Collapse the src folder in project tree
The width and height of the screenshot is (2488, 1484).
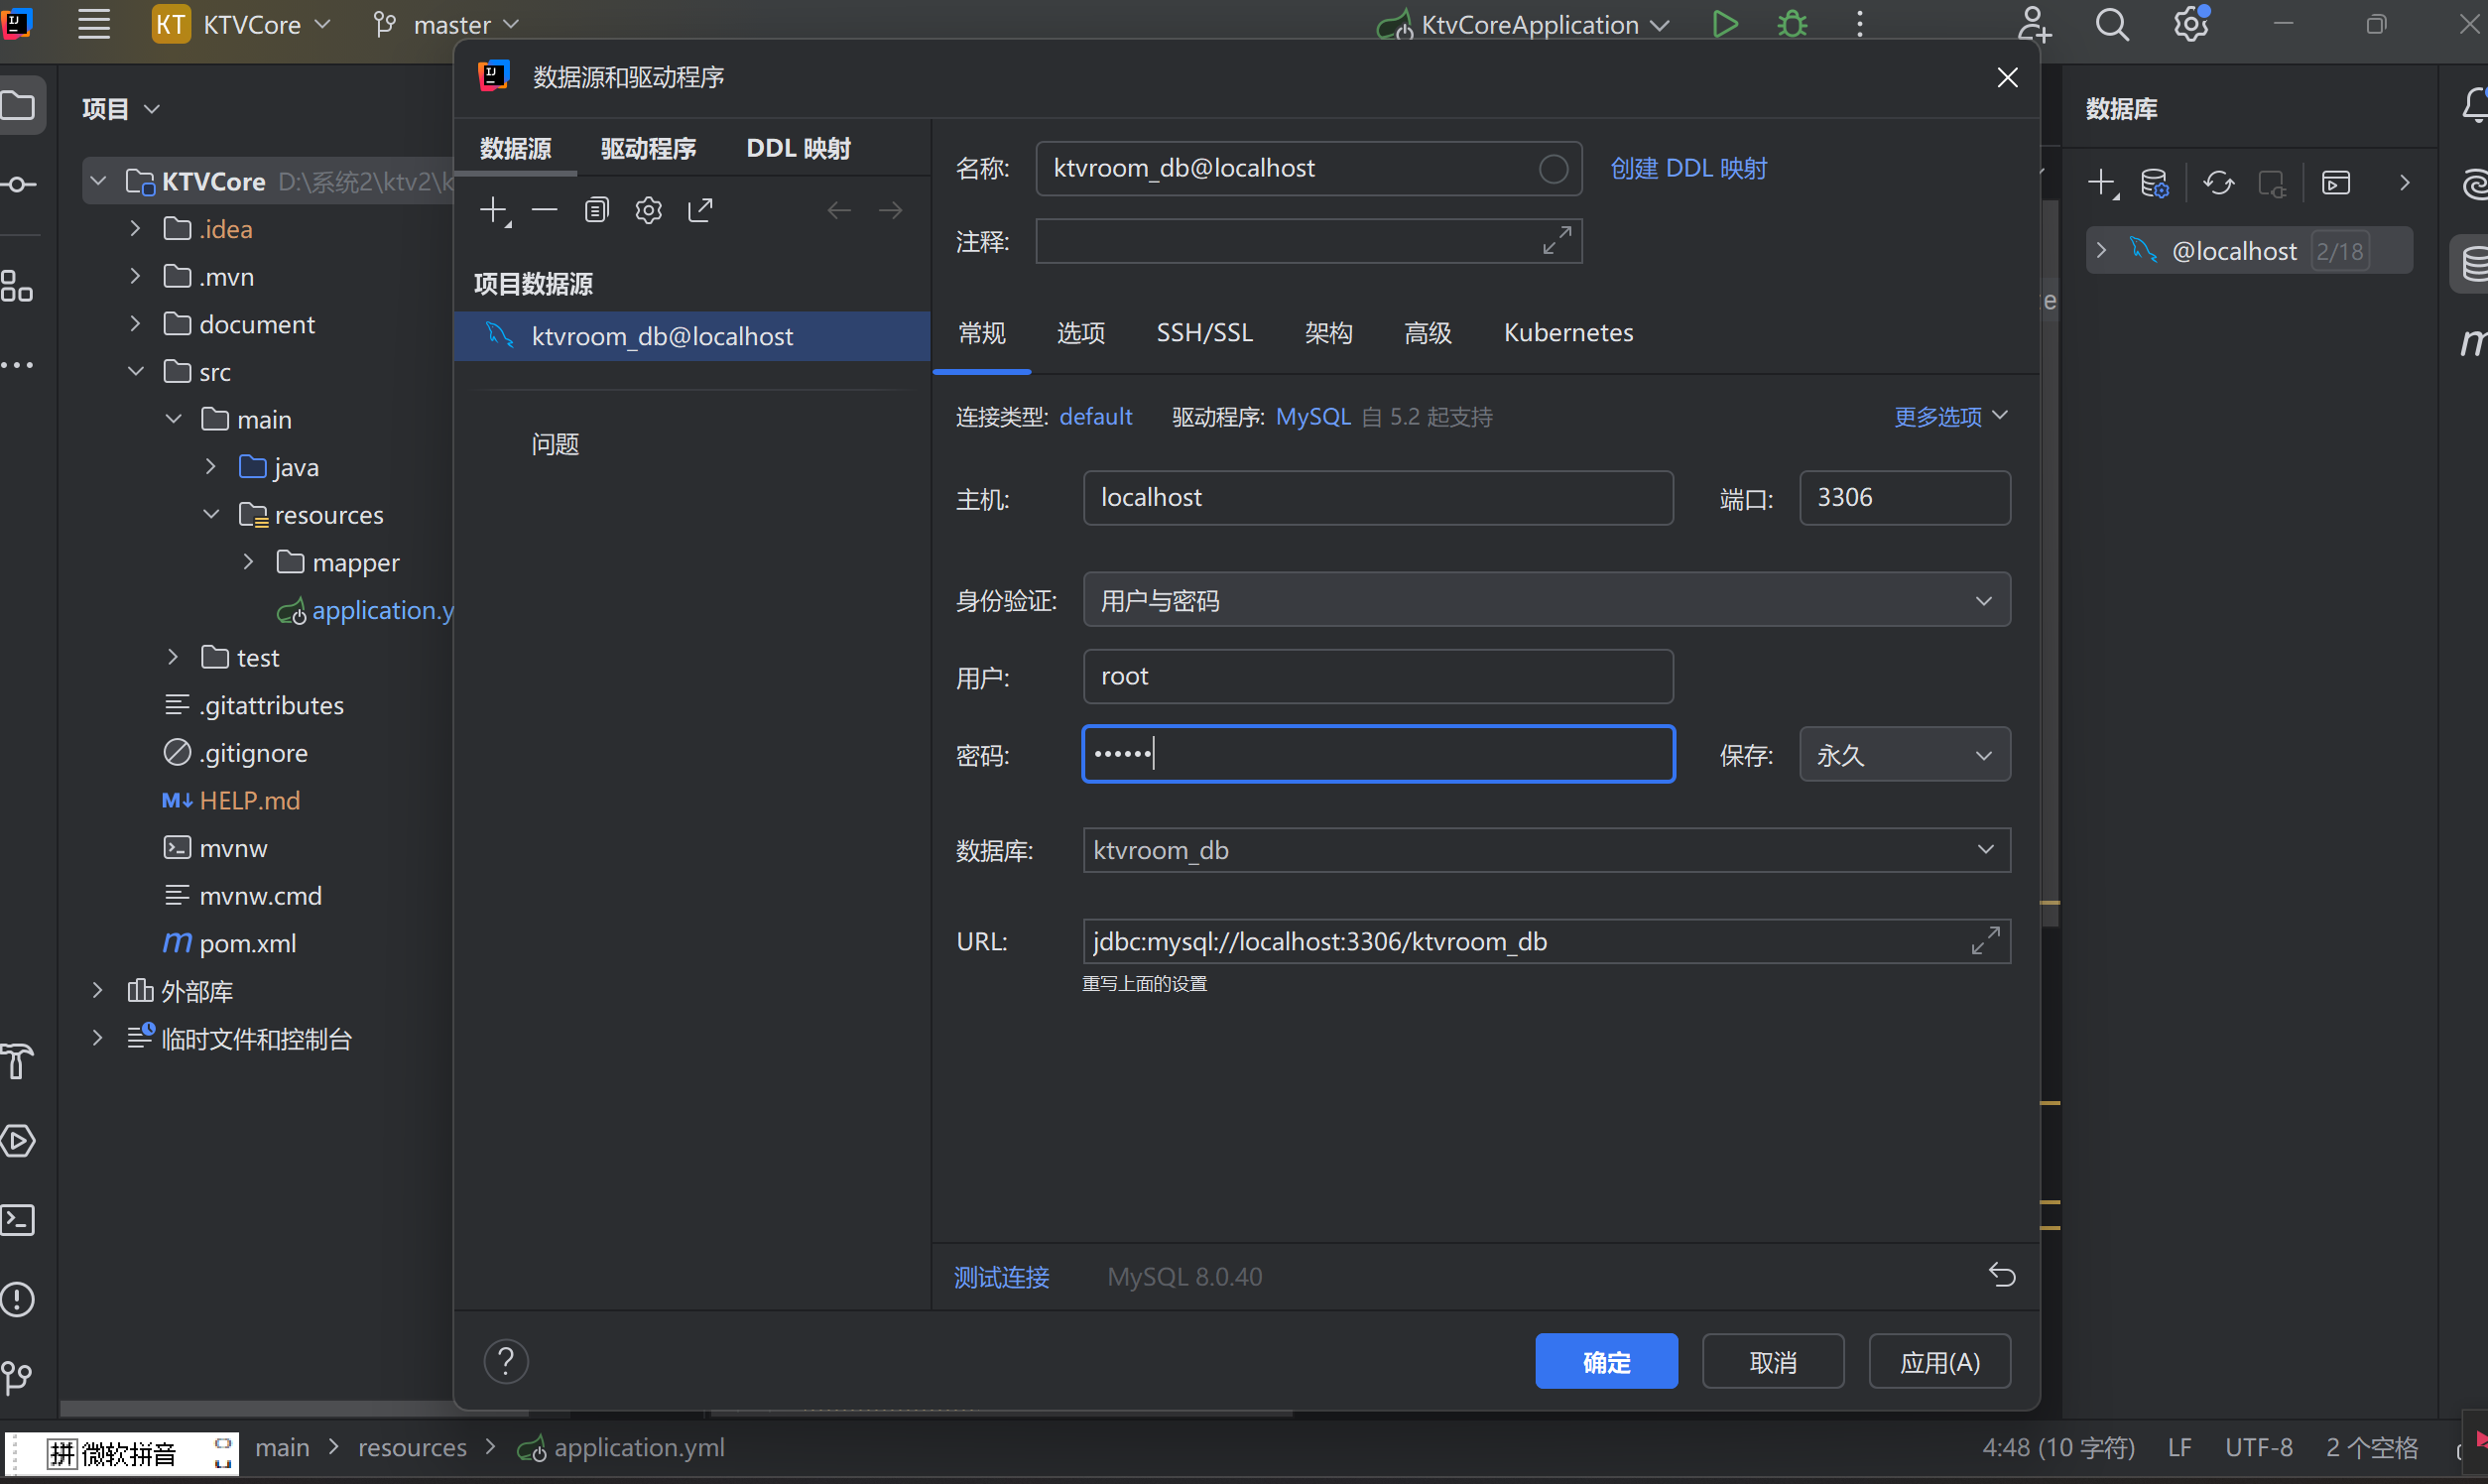136,371
